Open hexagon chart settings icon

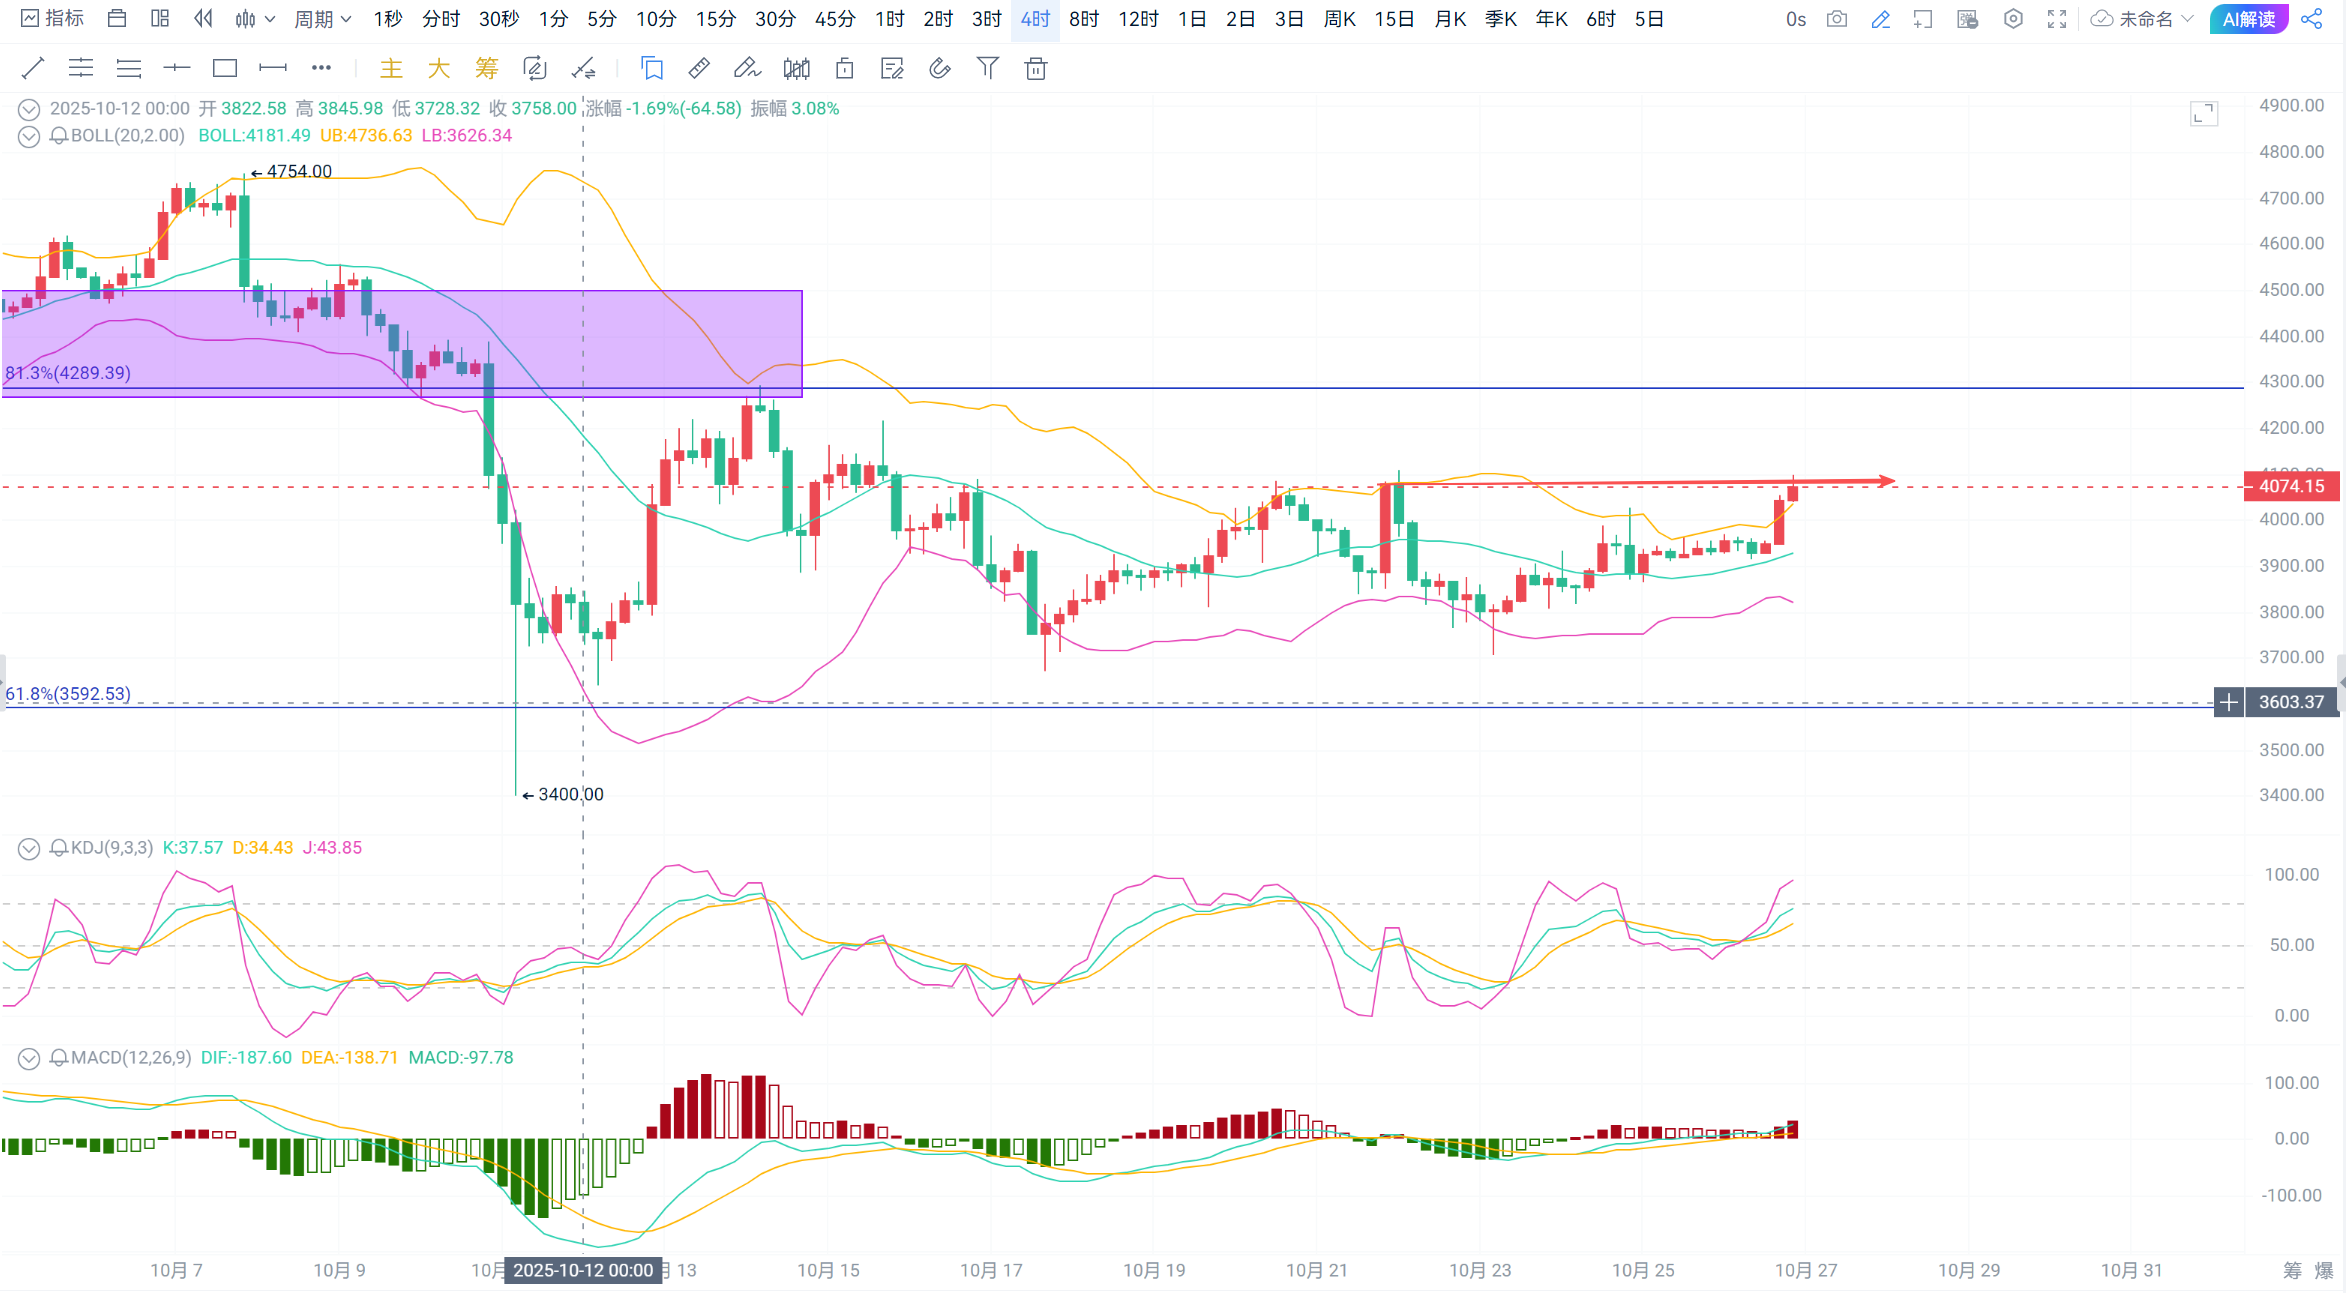[x=2013, y=19]
